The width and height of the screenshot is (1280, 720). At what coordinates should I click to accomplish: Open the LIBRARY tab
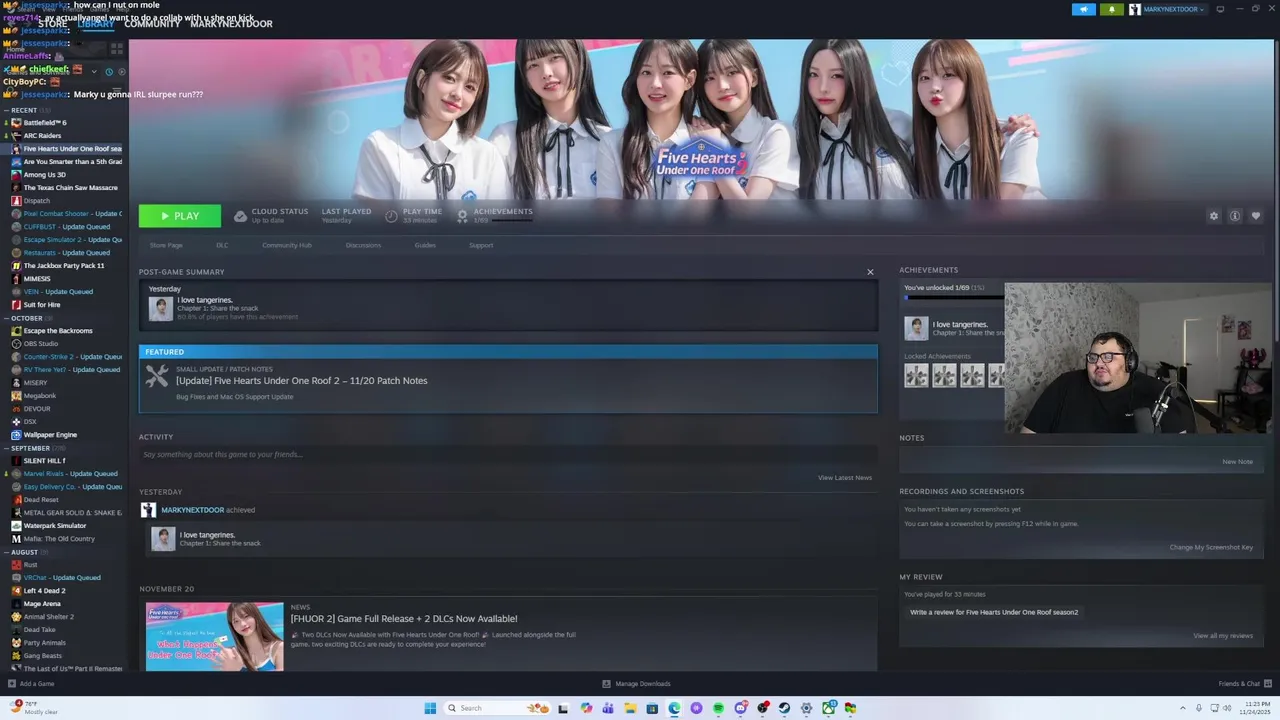(x=96, y=24)
